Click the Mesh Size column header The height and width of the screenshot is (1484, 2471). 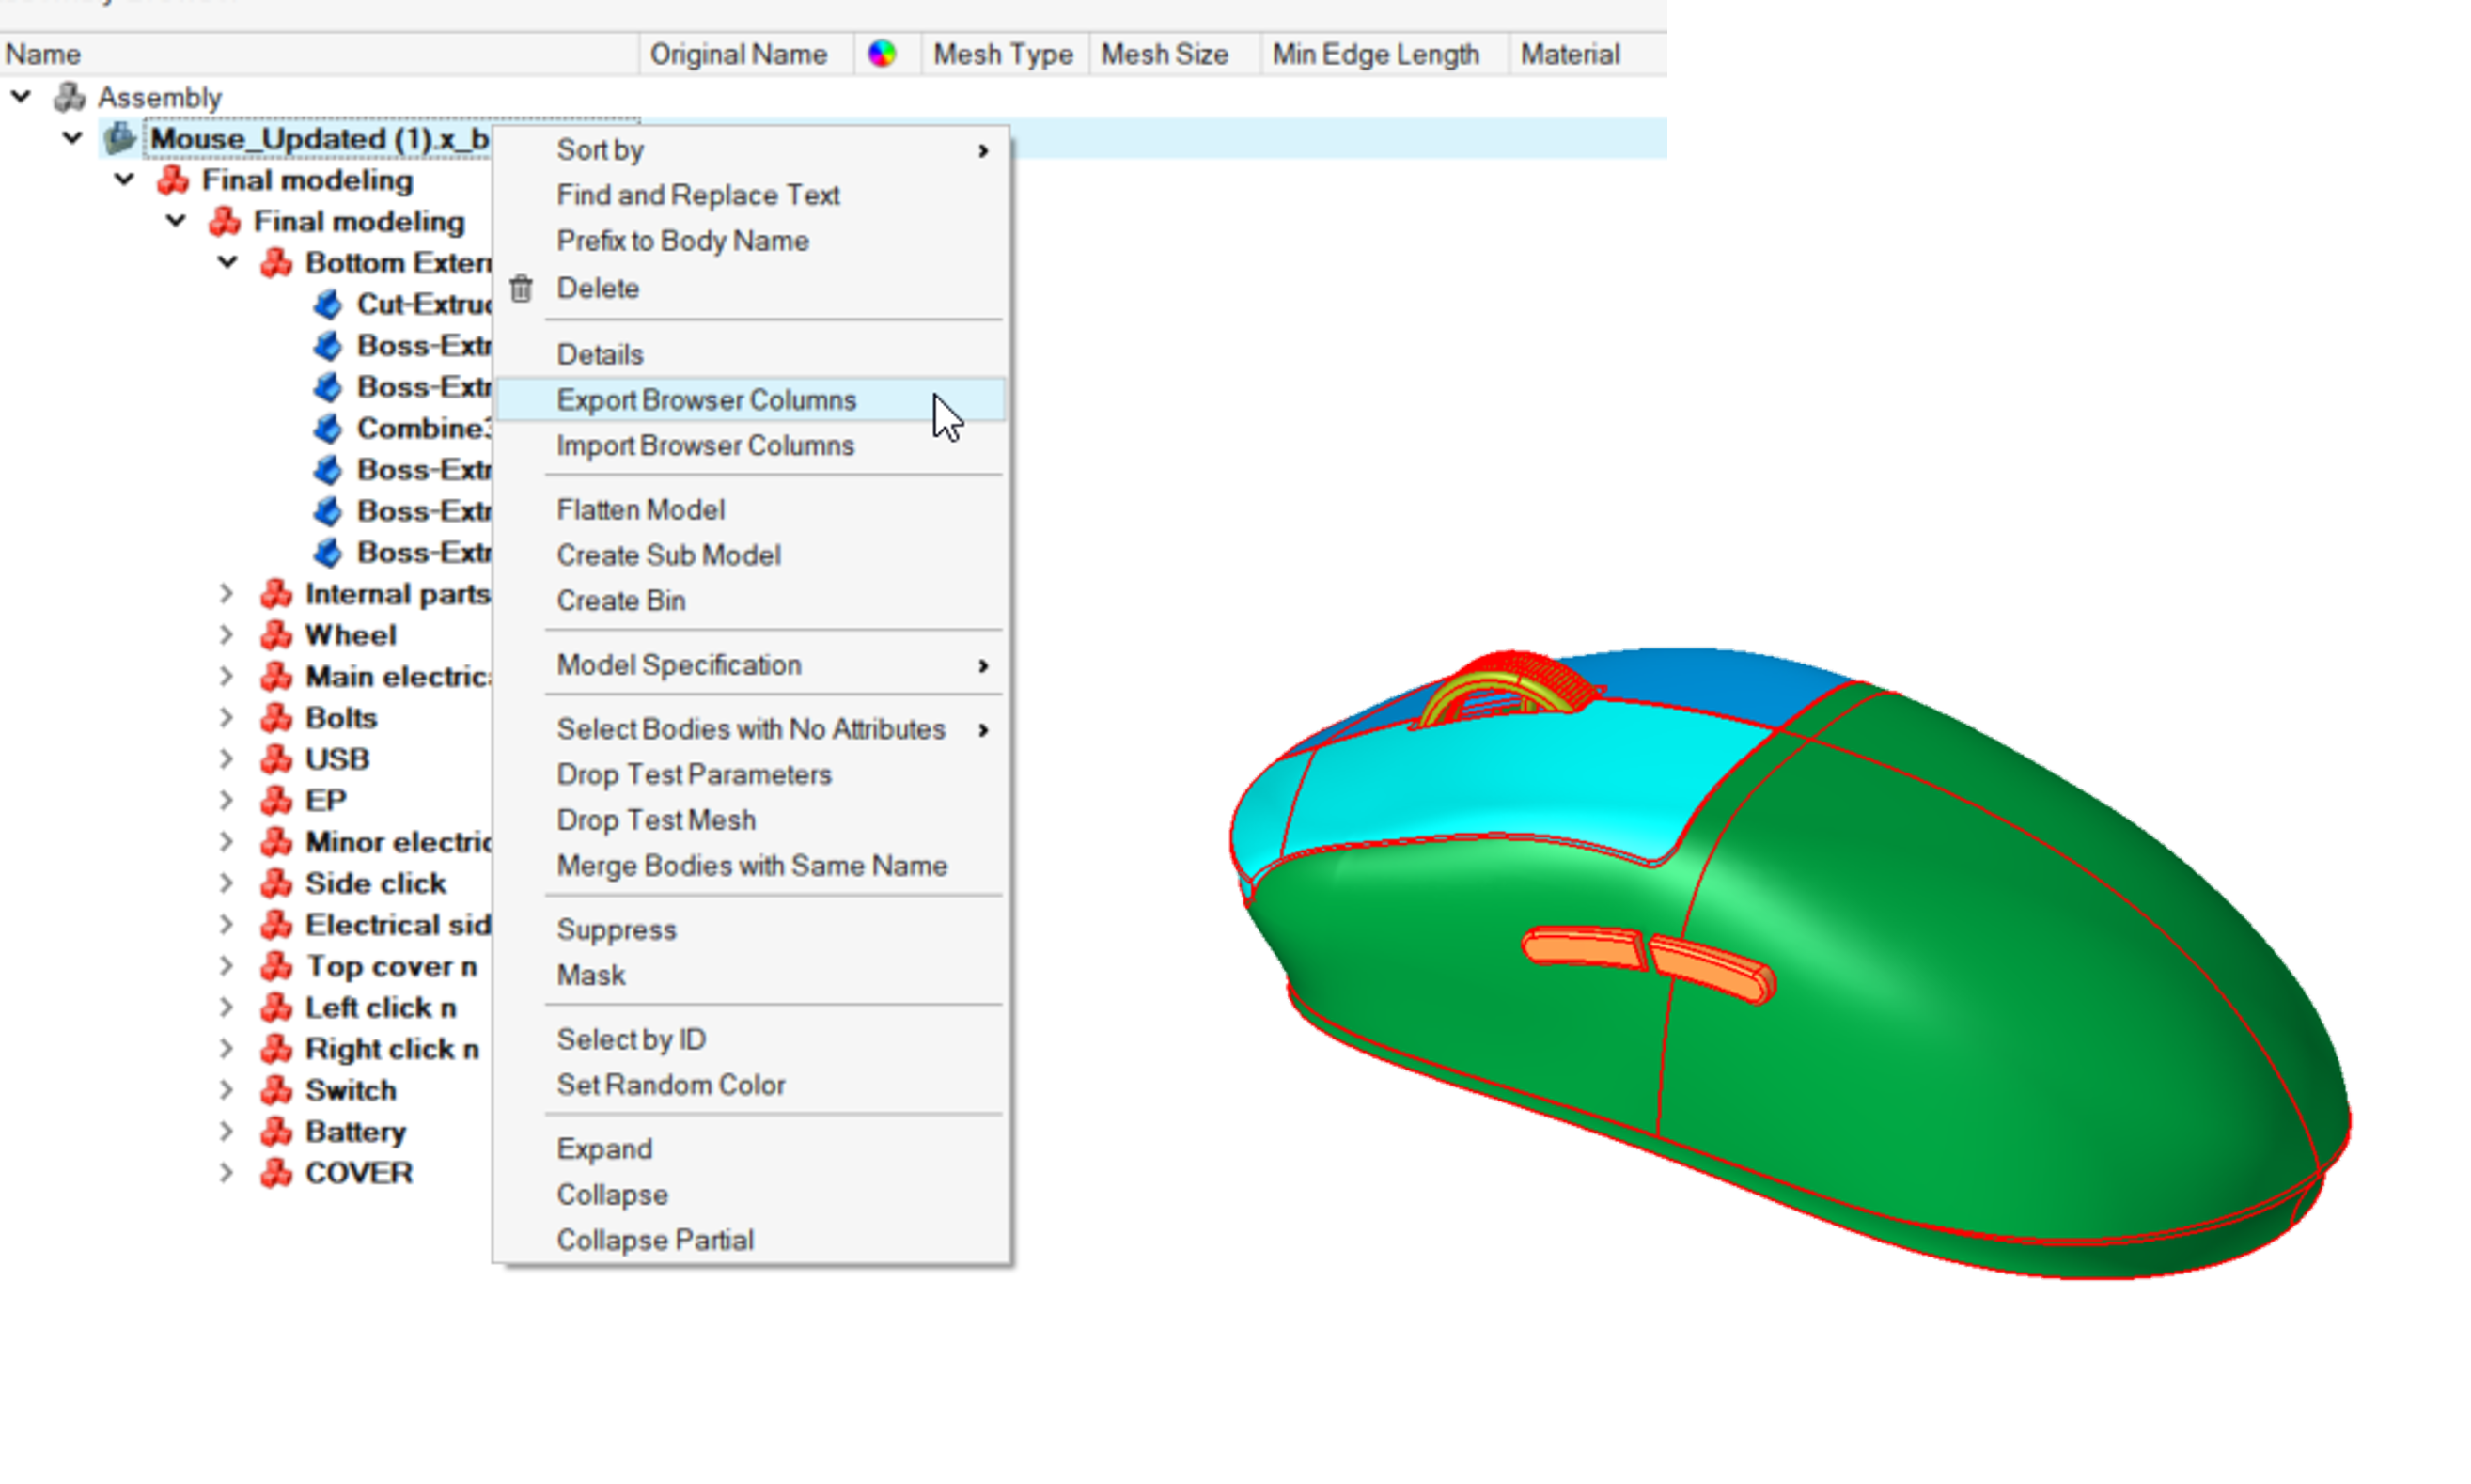coord(1164,54)
